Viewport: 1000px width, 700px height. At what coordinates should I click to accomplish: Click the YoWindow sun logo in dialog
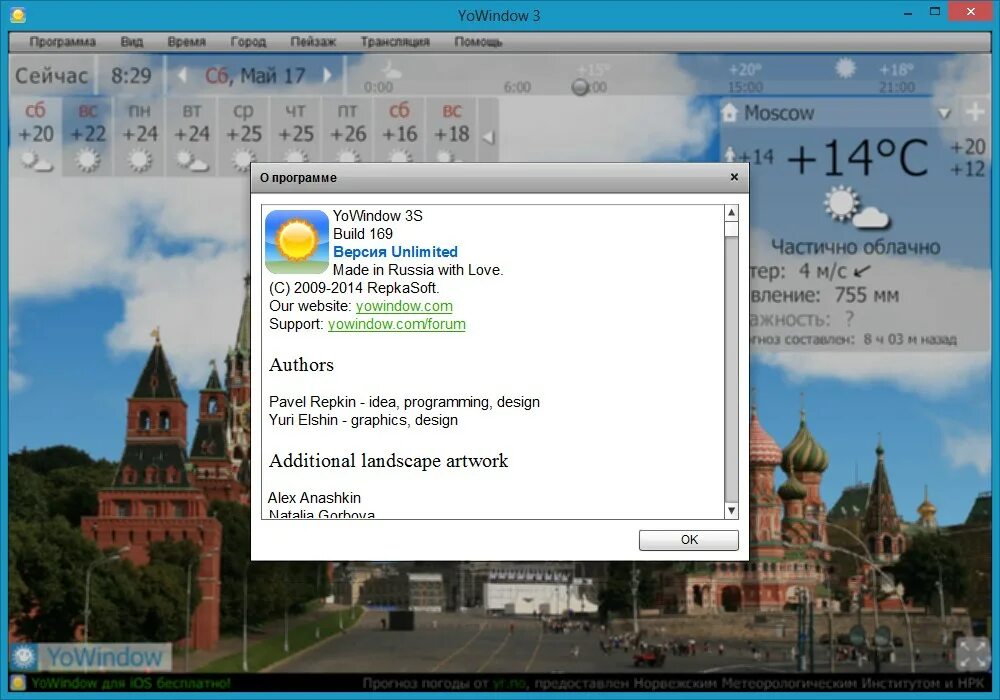coord(297,242)
